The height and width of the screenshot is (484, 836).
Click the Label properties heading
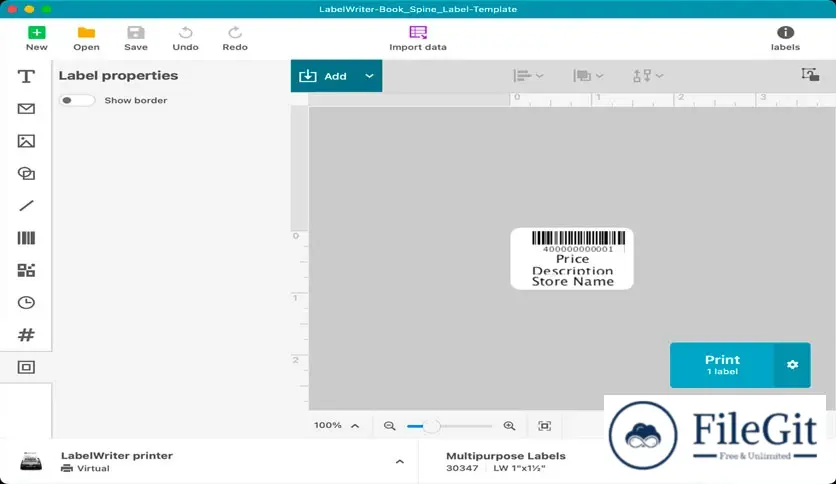click(x=118, y=75)
